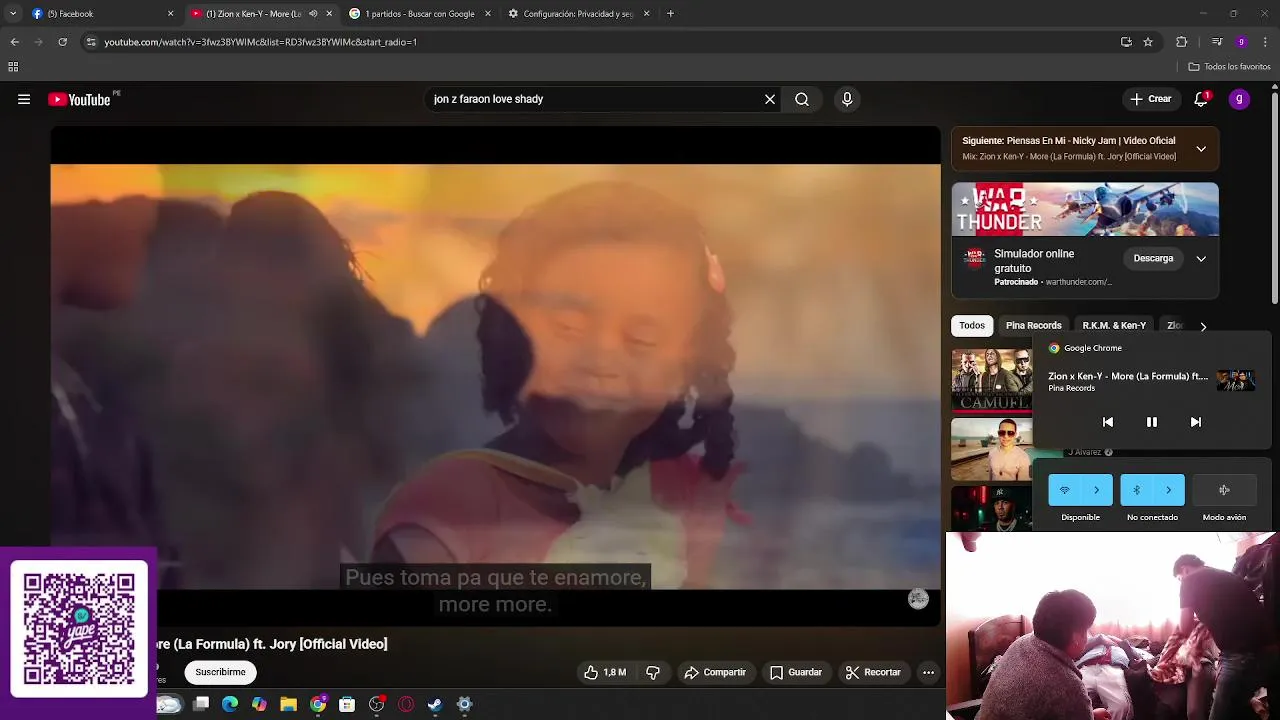The height and width of the screenshot is (720, 1280).
Task: Click the address bar URL
Action: (x=260, y=42)
